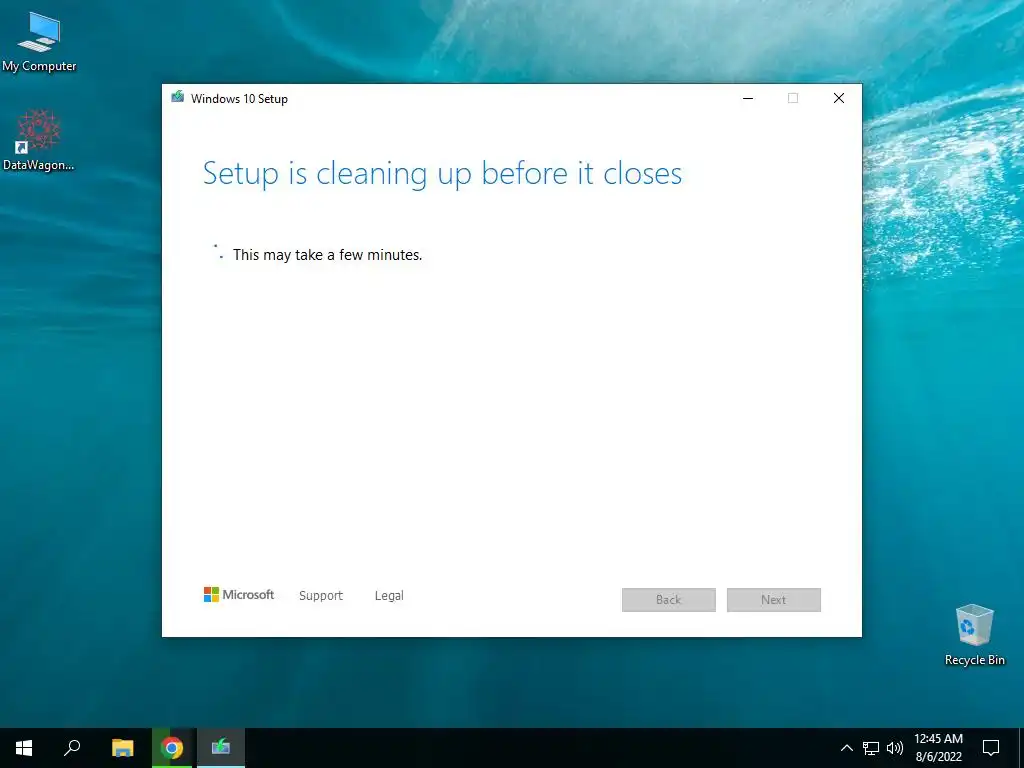
Task: Open taskbar search magnifier
Action: tap(72, 748)
